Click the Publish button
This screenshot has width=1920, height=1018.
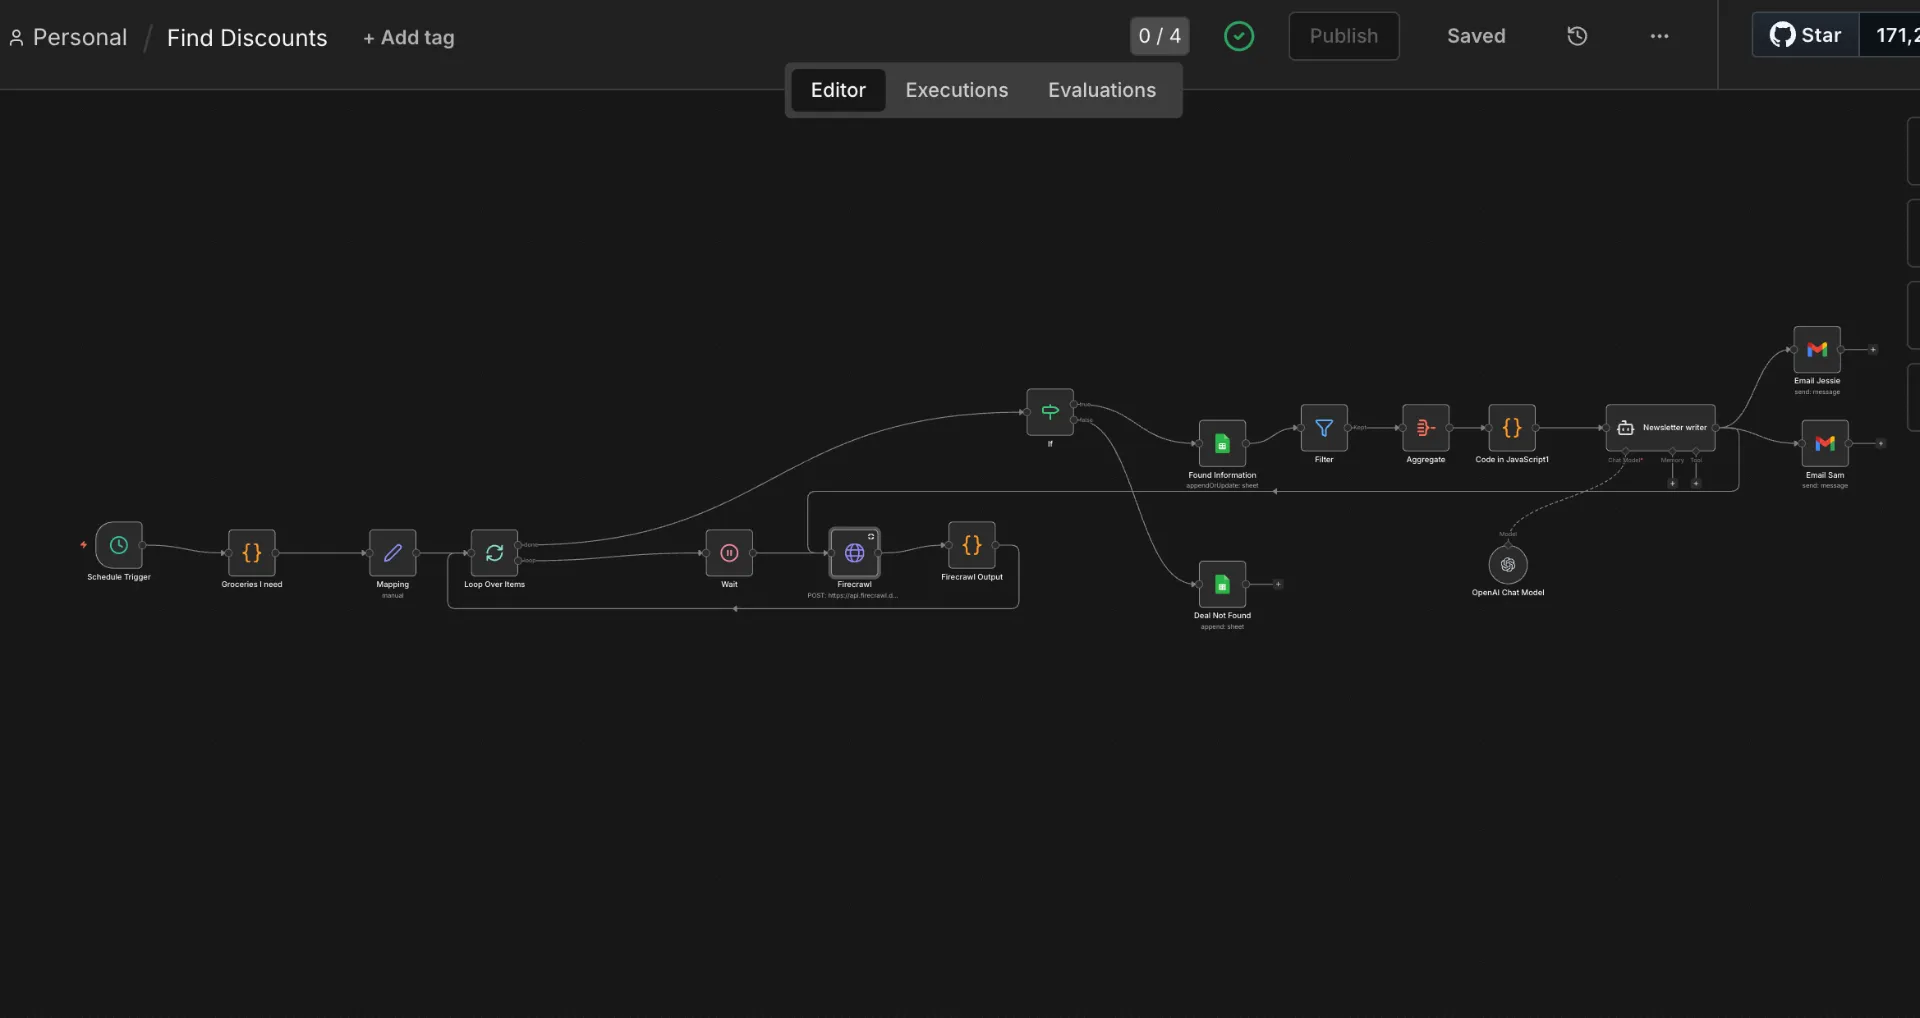[x=1343, y=36]
